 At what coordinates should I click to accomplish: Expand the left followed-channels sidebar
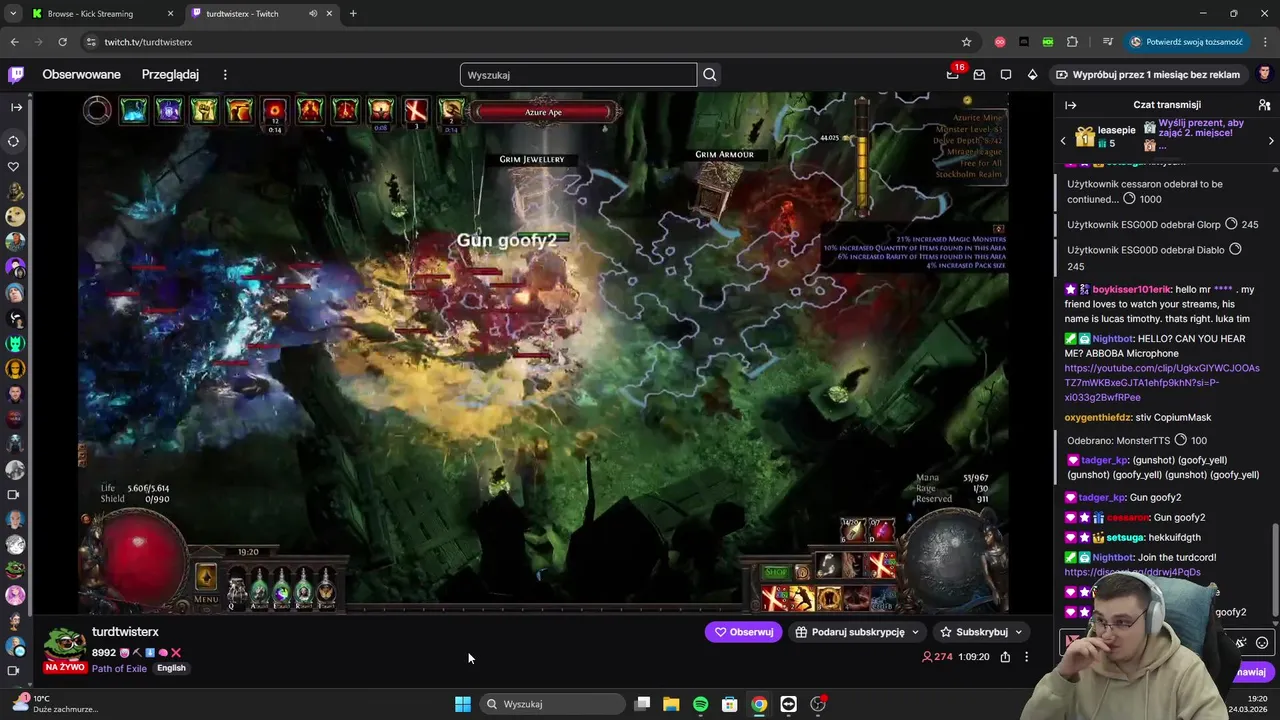[x=16, y=107]
